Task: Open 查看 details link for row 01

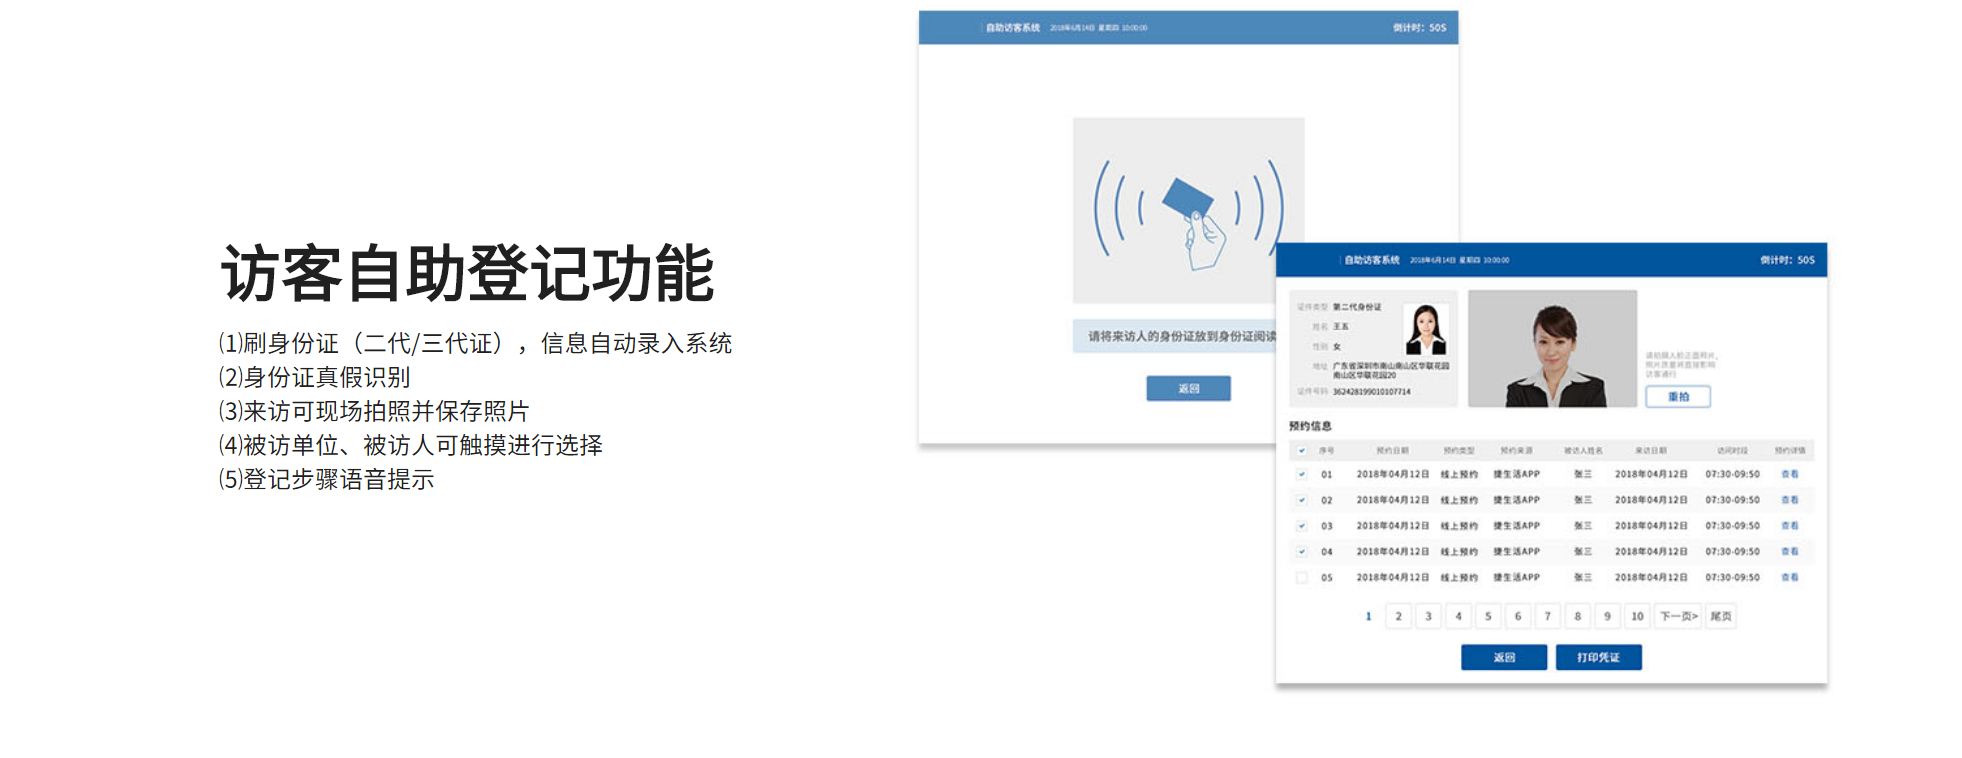Action: tap(1789, 475)
